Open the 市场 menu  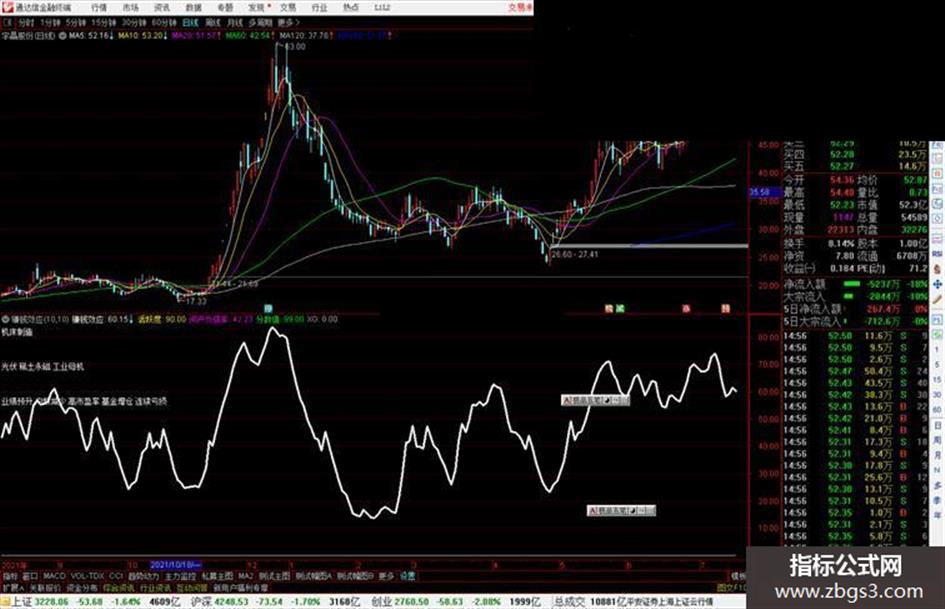pyautogui.click(x=130, y=8)
